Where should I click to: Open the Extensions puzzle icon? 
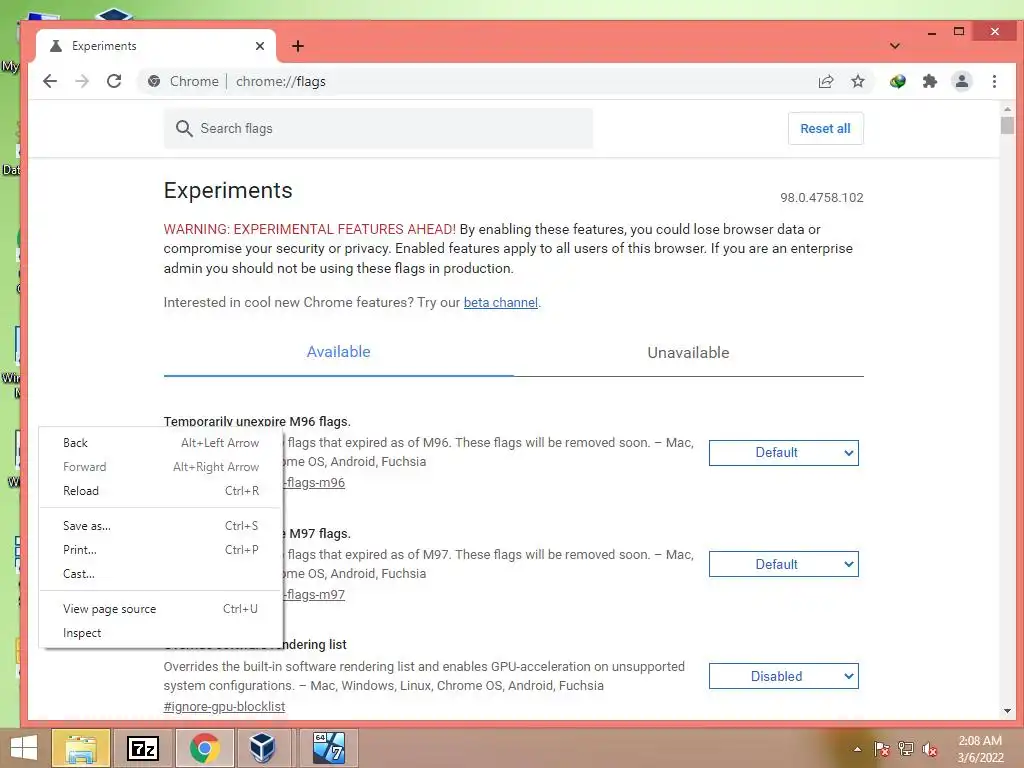point(930,81)
